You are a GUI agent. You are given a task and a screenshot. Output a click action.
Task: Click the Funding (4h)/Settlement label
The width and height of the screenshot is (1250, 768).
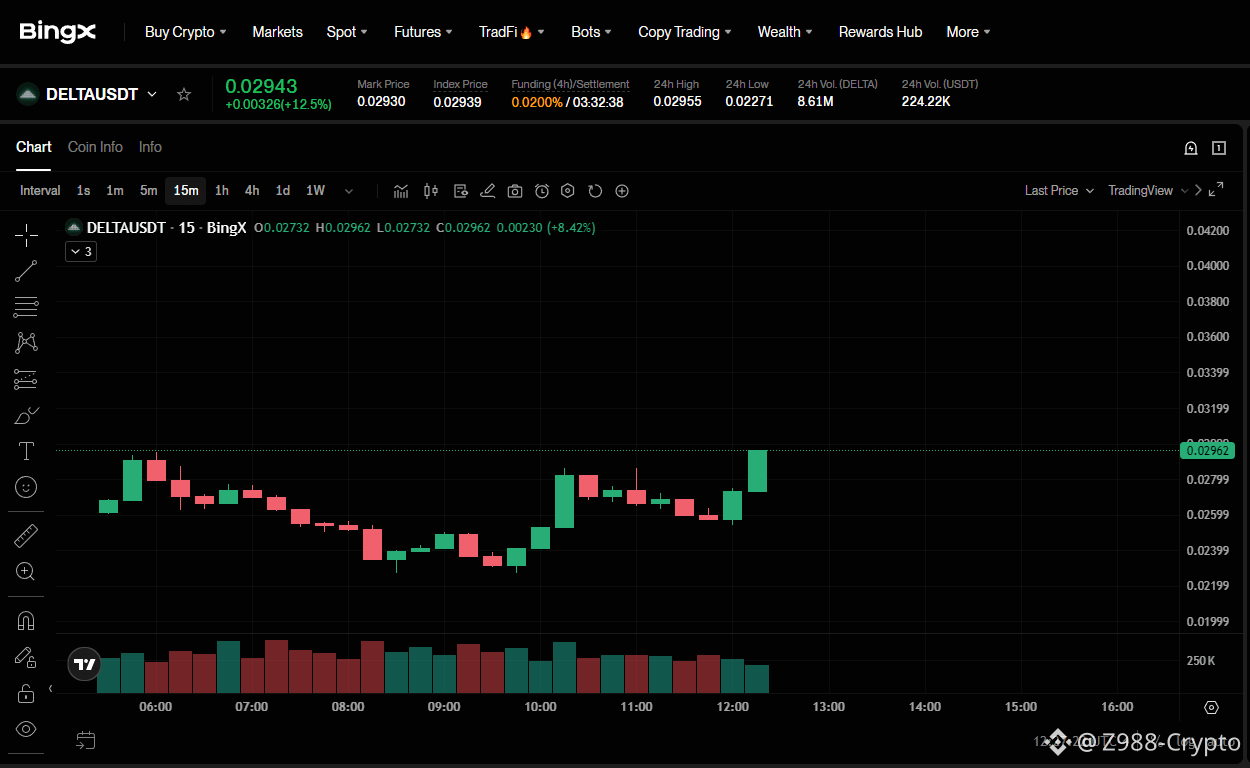570,84
